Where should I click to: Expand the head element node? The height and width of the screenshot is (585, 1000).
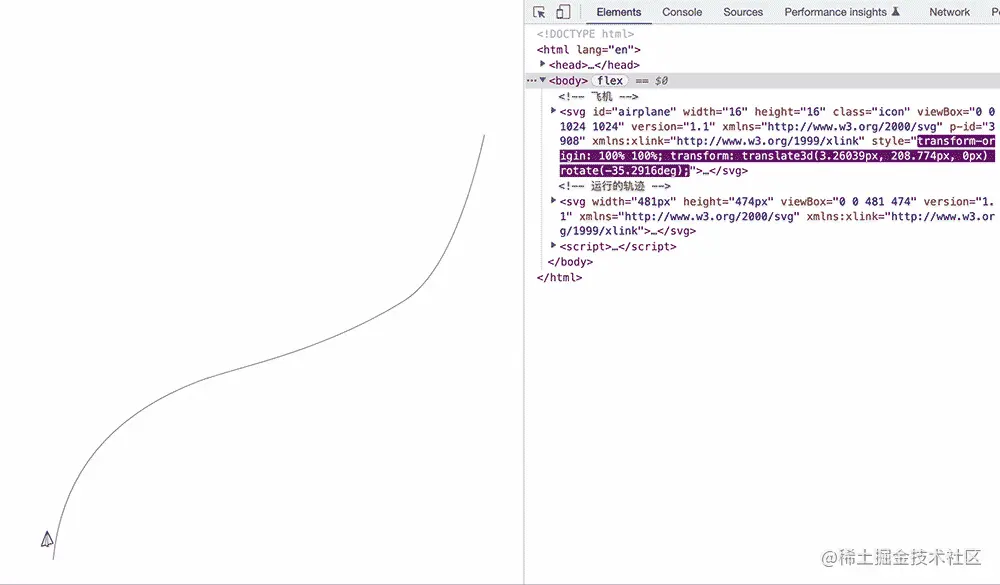[543, 64]
